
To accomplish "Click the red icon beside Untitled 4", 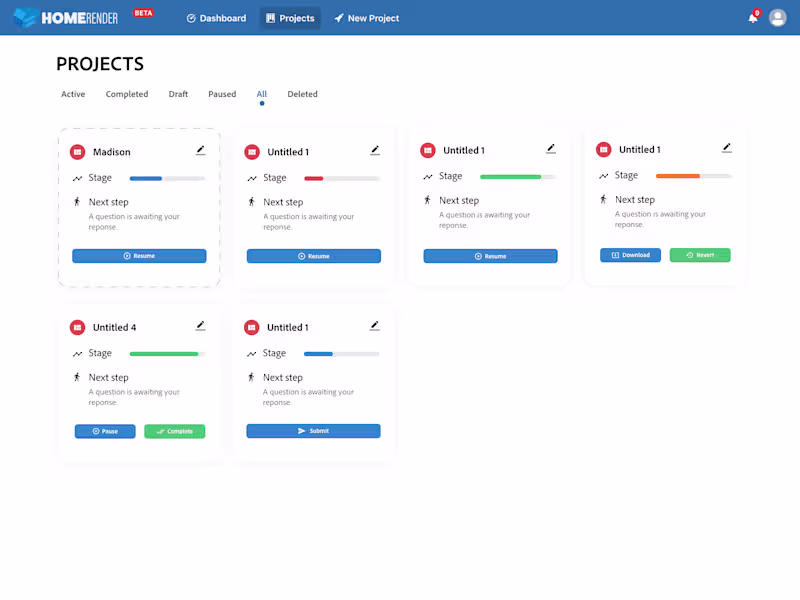I will click(78, 328).
